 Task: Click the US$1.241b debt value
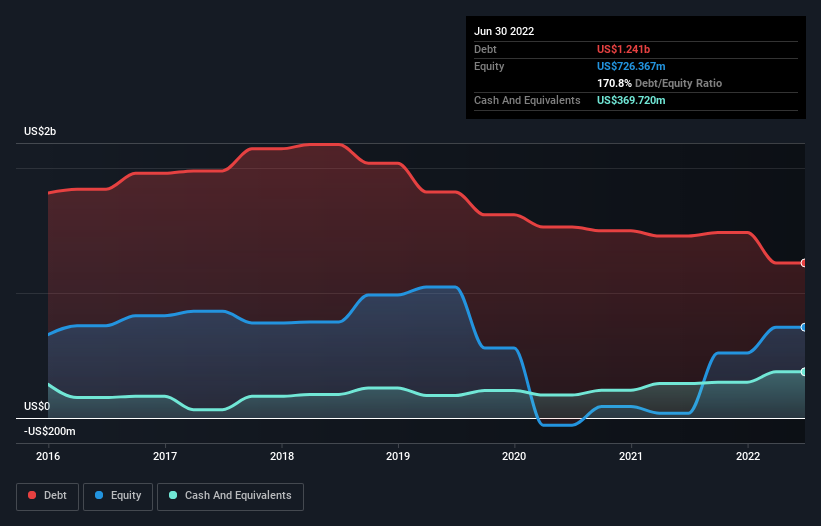coord(623,49)
